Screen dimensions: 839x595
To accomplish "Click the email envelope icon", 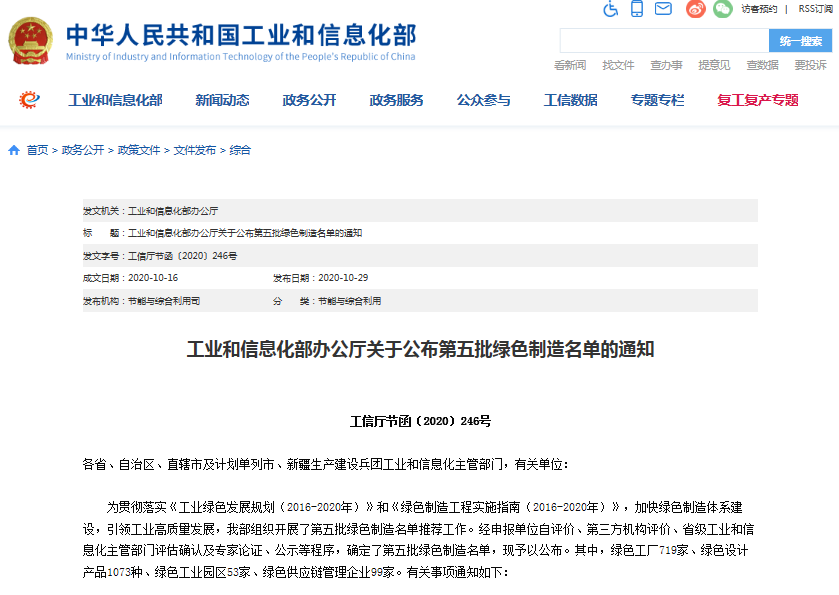I will point(663,9).
